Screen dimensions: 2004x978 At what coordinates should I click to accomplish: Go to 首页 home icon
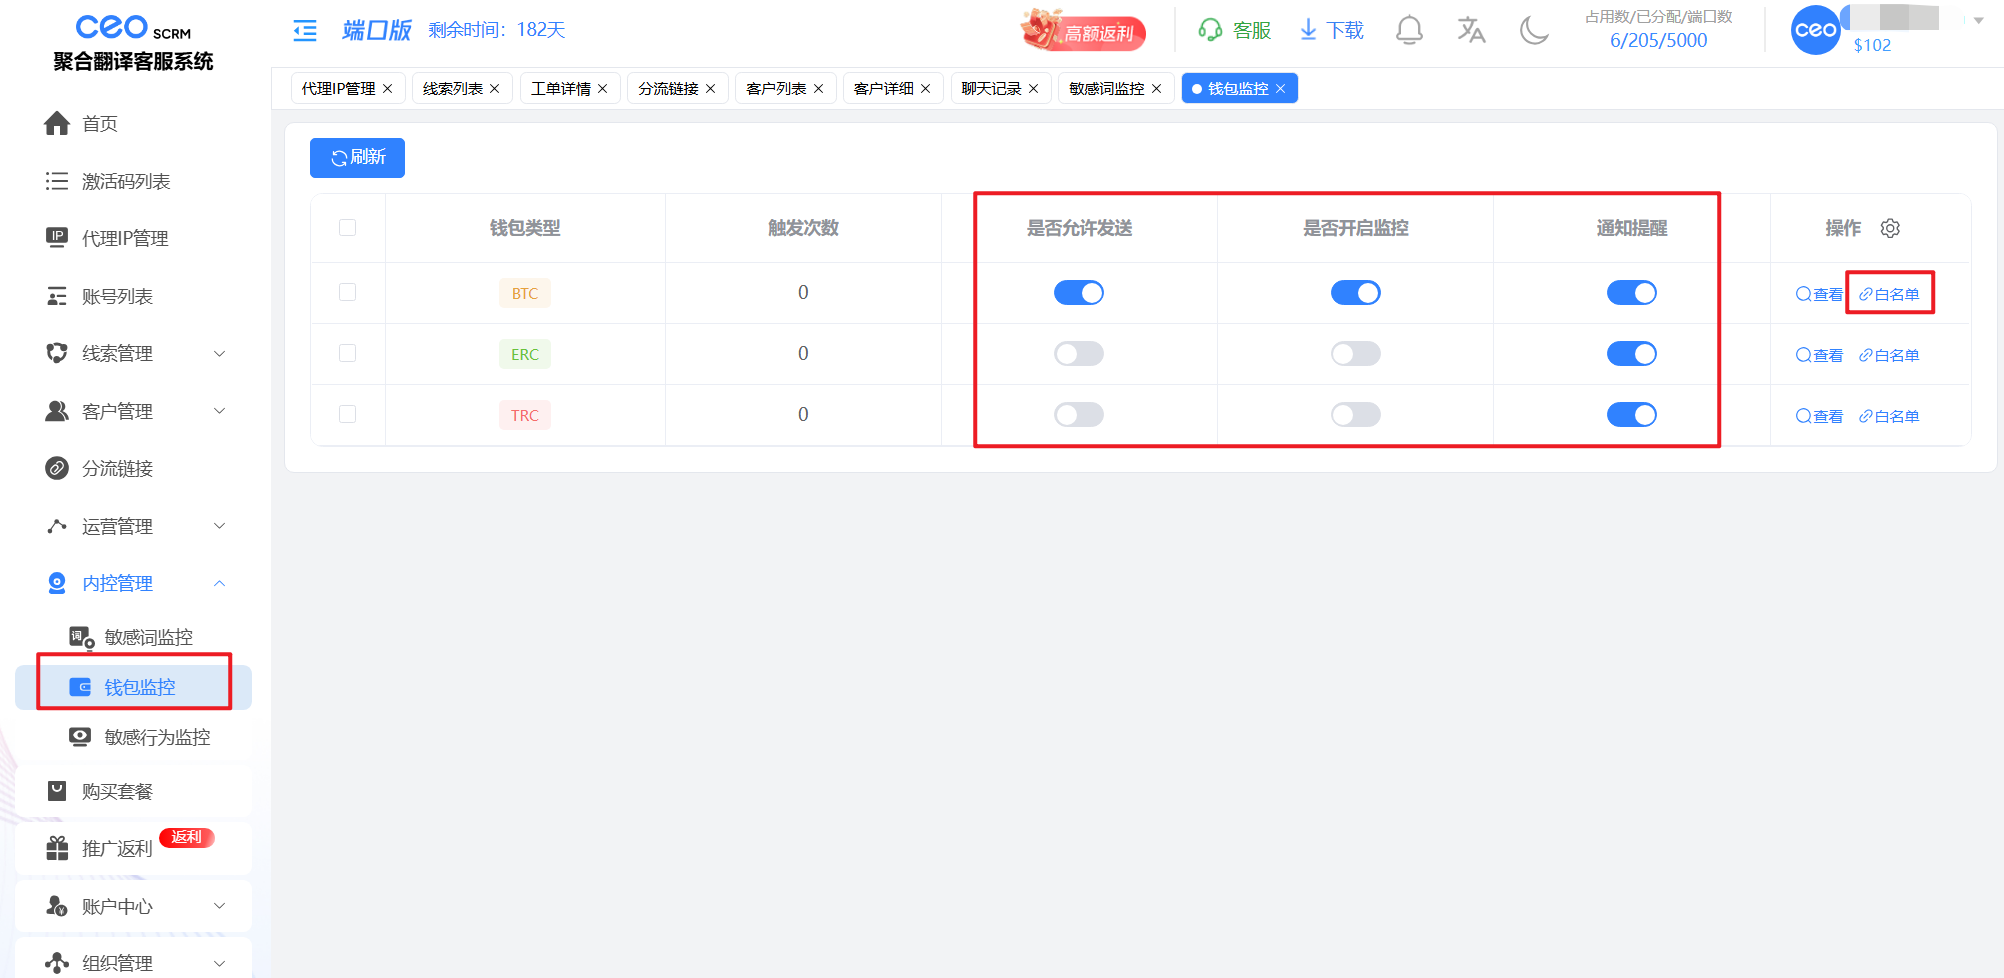(57, 123)
